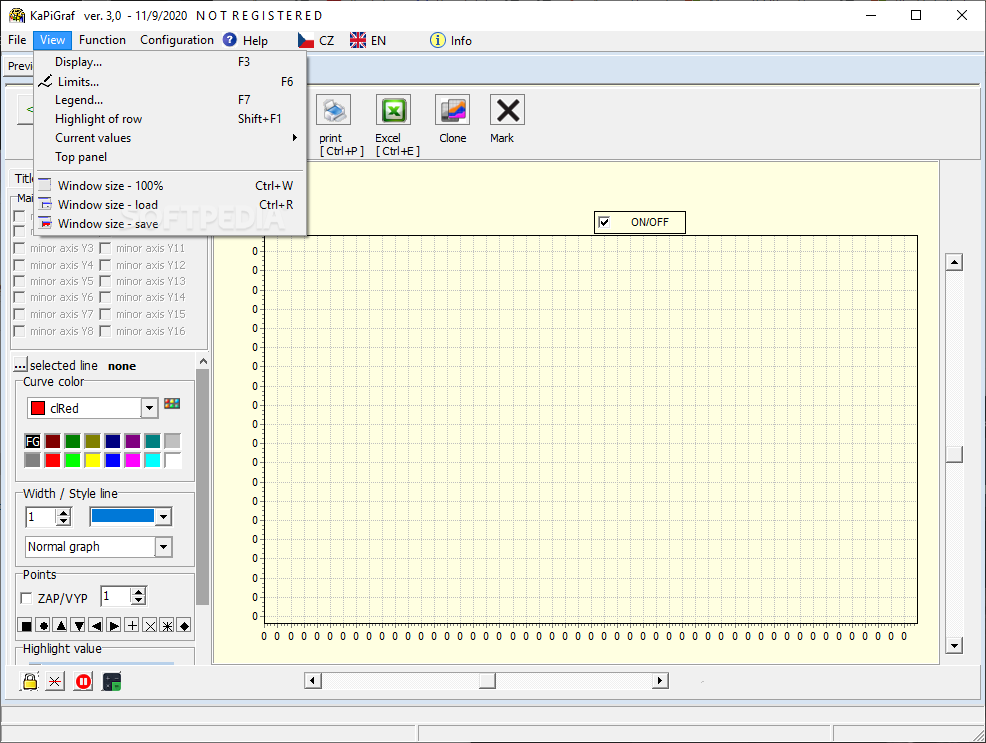
Task: Click the selected line ellipsis button
Action: [21, 365]
